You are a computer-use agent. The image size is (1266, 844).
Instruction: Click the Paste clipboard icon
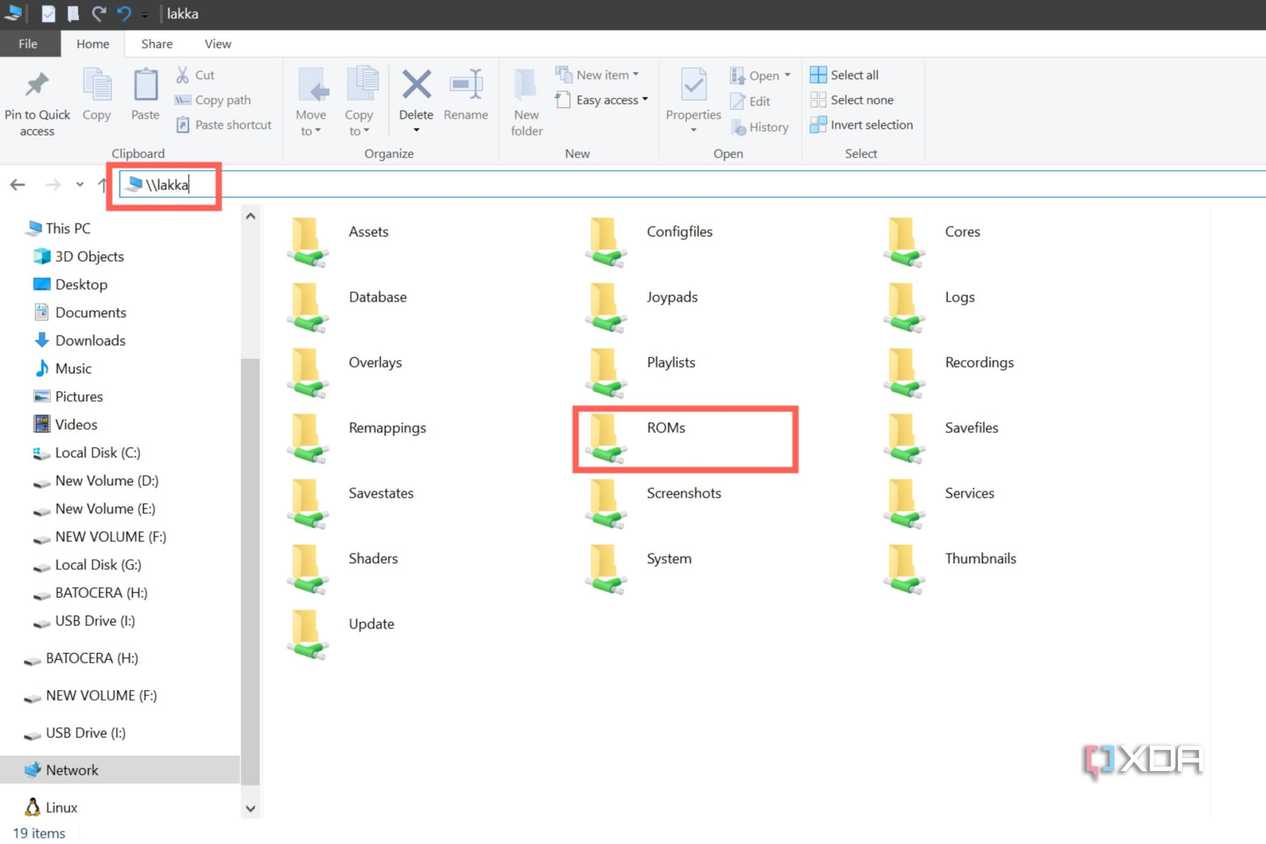point(145,86)
